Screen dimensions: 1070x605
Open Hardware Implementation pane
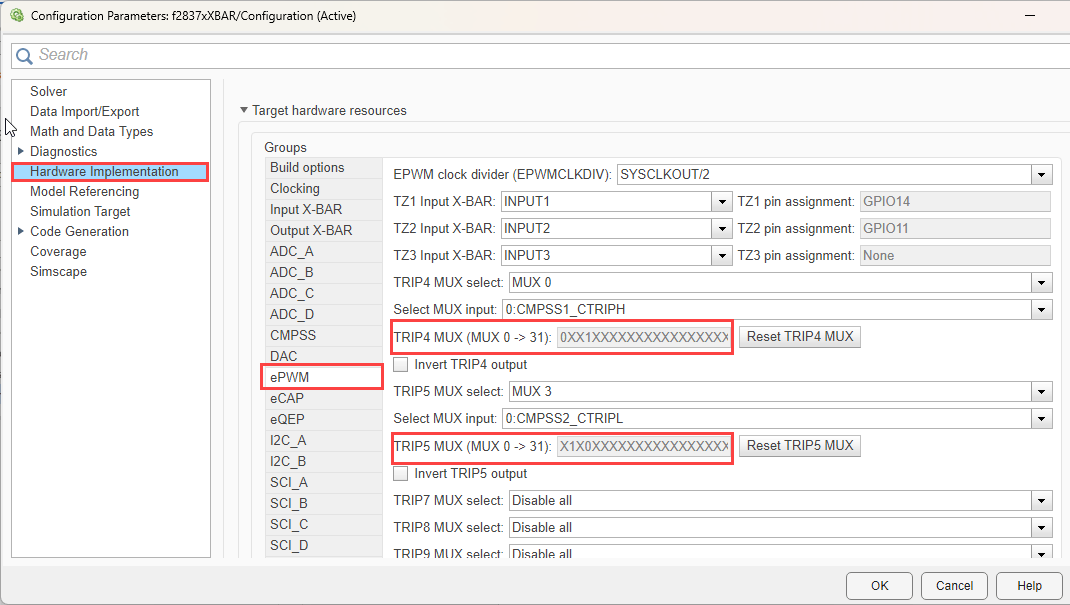[x=104, y=171]
